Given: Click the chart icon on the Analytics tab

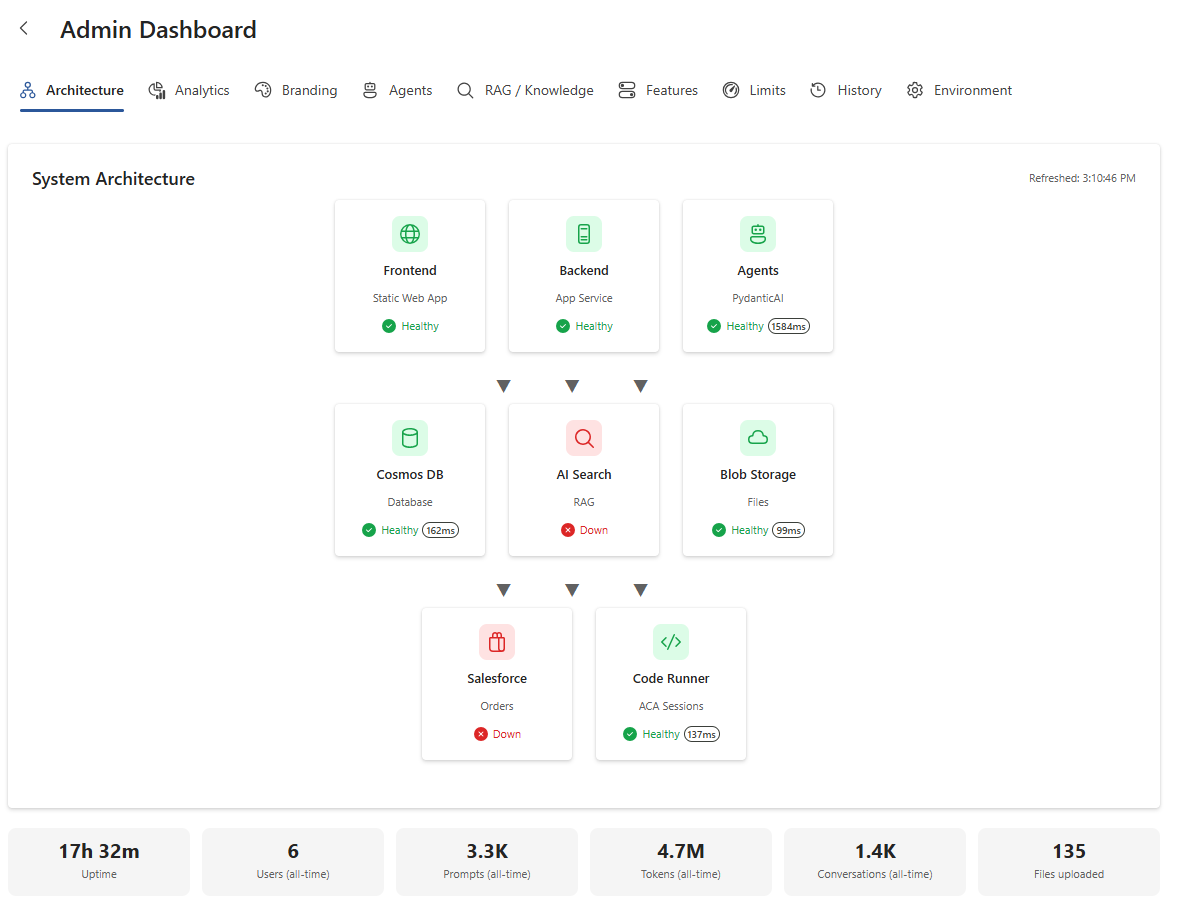Looking at the screenshot, I should point(156,89).
